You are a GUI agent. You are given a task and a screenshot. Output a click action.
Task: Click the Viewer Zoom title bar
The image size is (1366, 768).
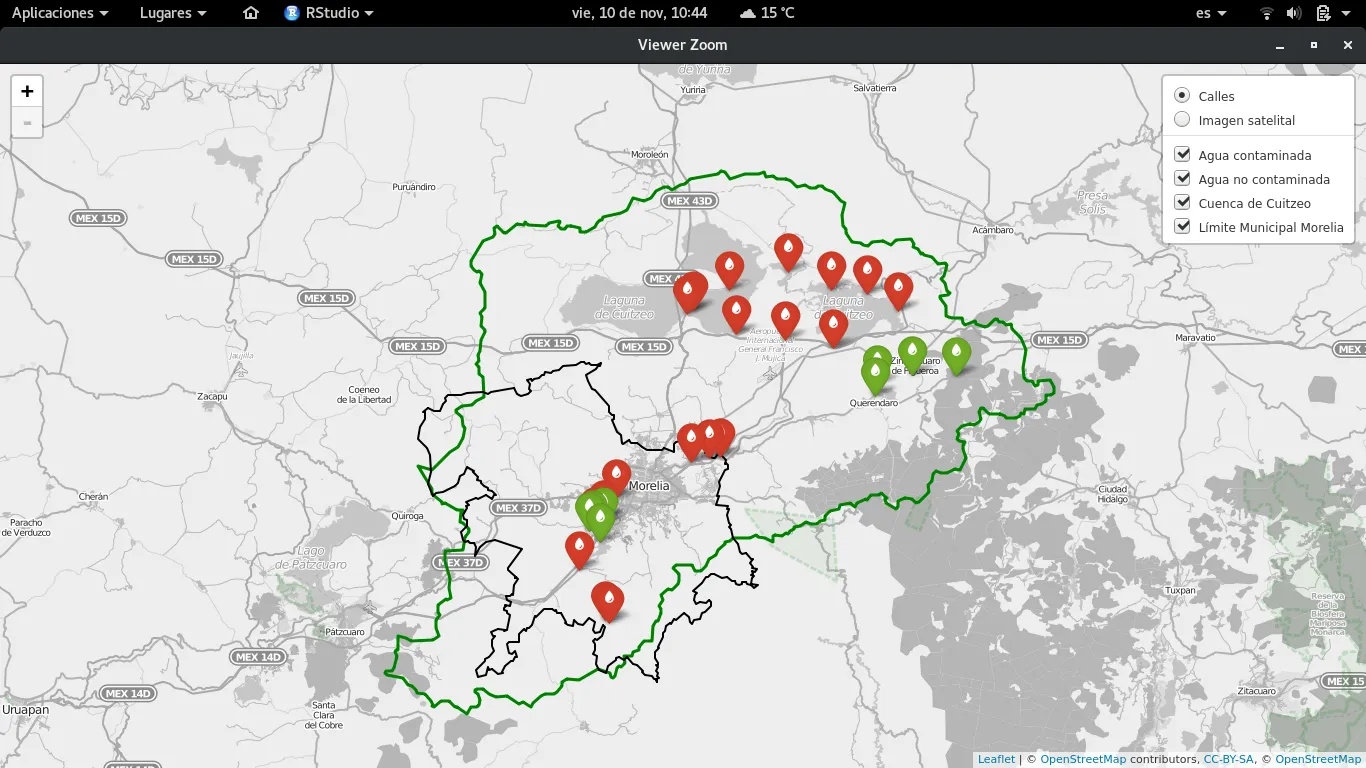click(683, 45)
